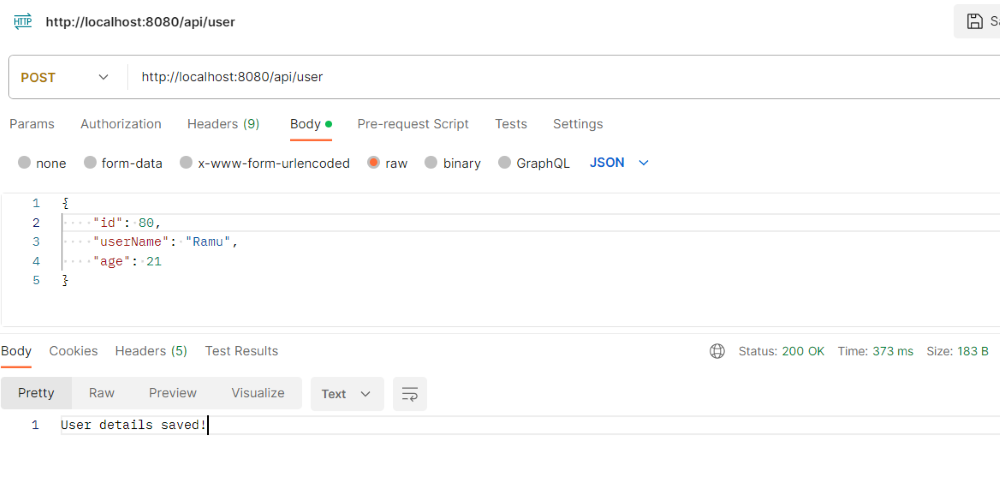Select the binary body option

432,163
